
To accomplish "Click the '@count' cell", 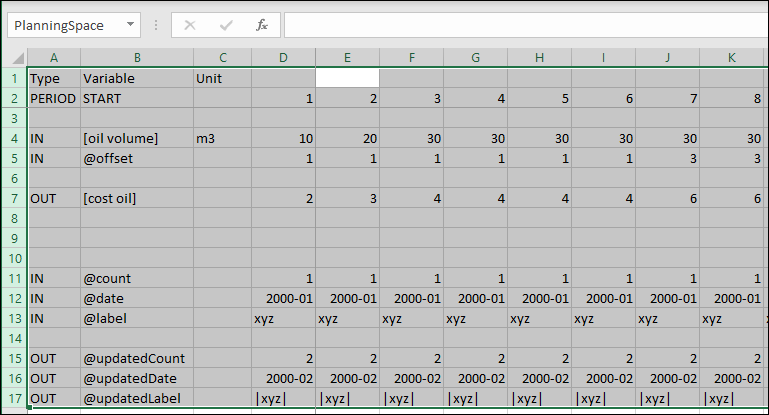I will tap(137, 279).
